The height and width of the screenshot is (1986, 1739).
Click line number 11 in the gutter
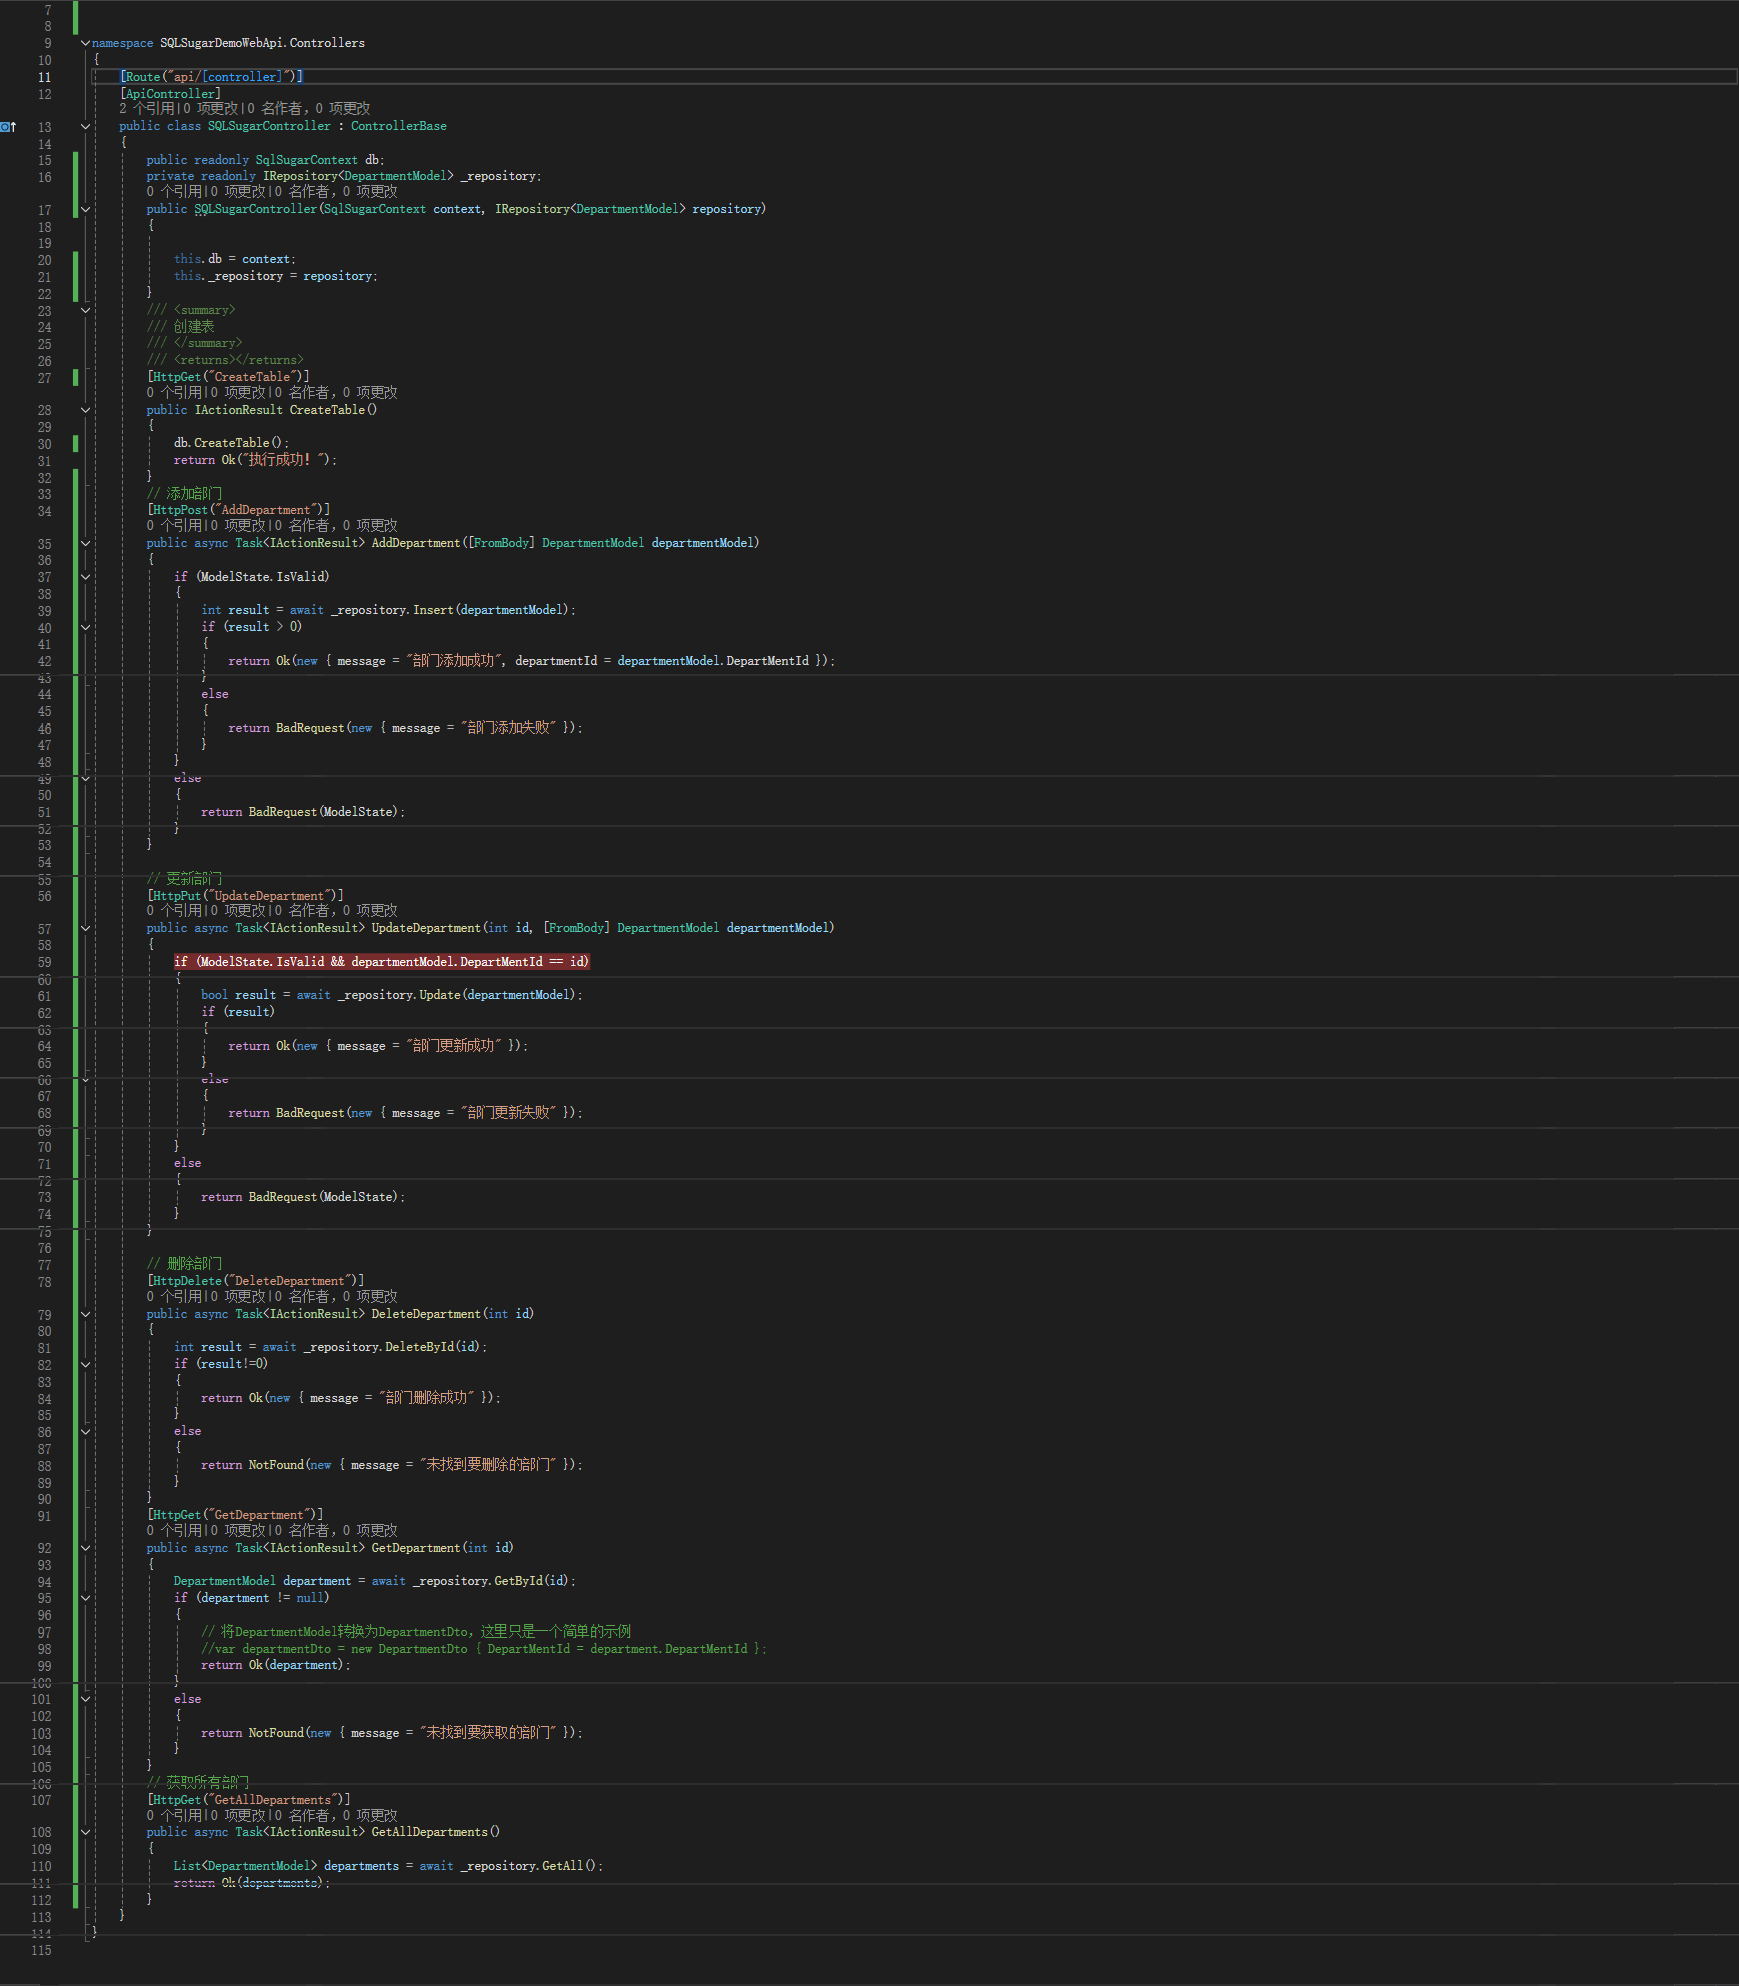[44, 77]
